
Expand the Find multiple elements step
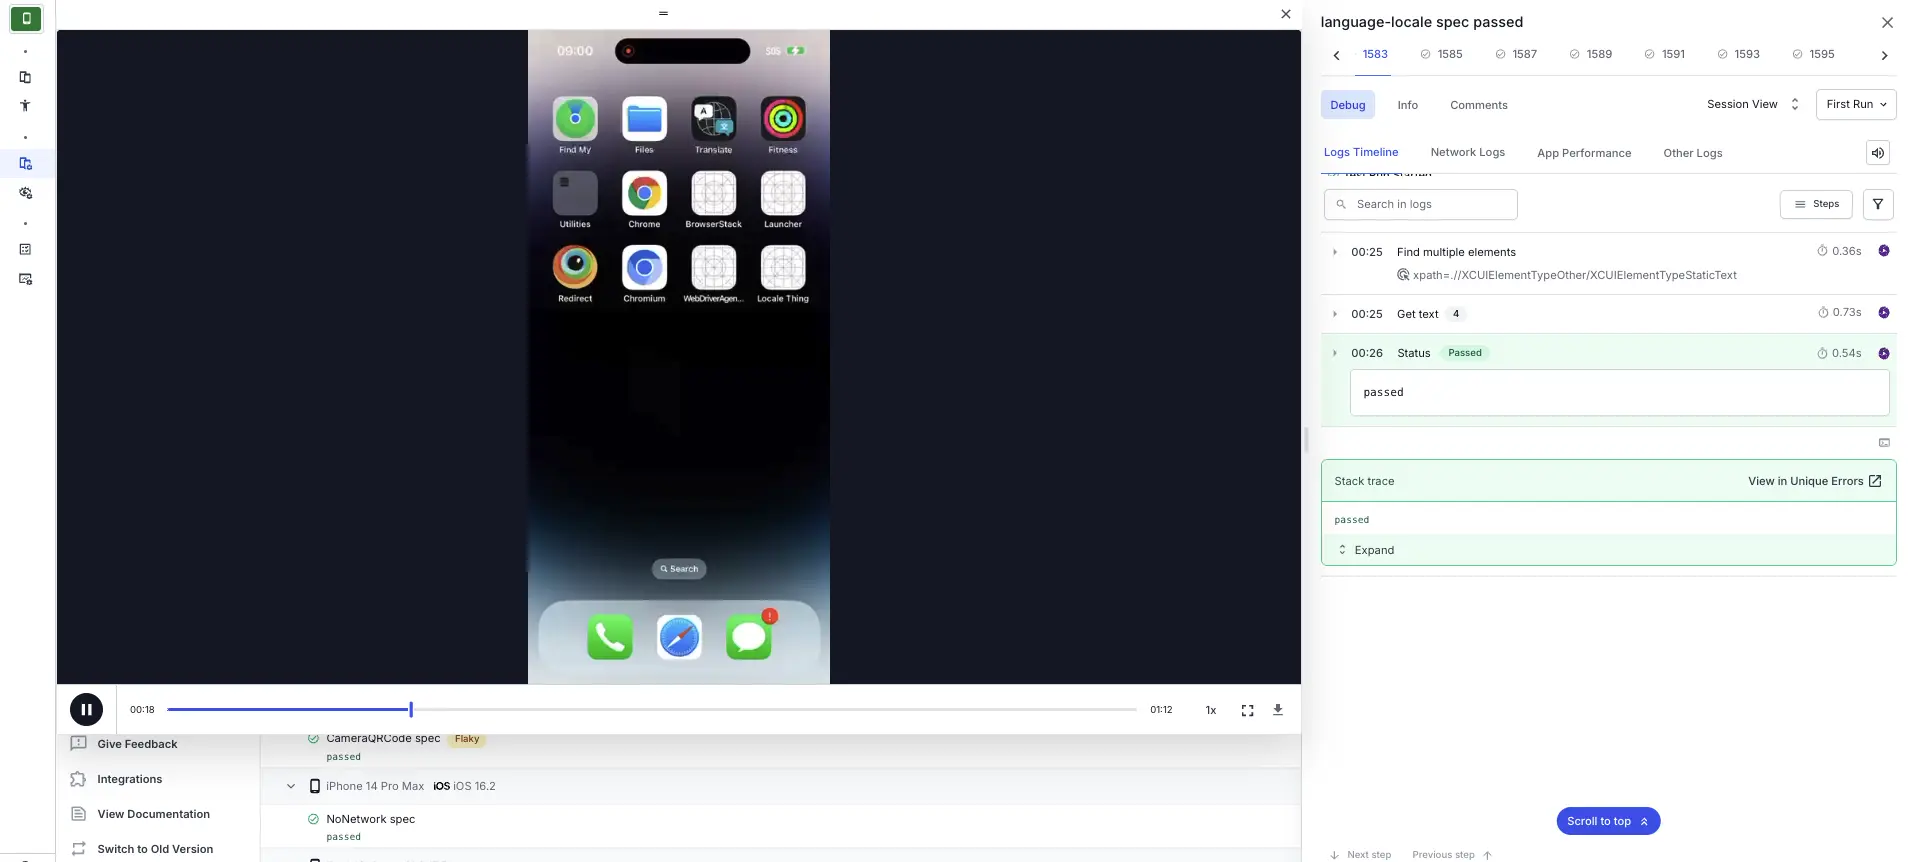[x=1335, y=252]
